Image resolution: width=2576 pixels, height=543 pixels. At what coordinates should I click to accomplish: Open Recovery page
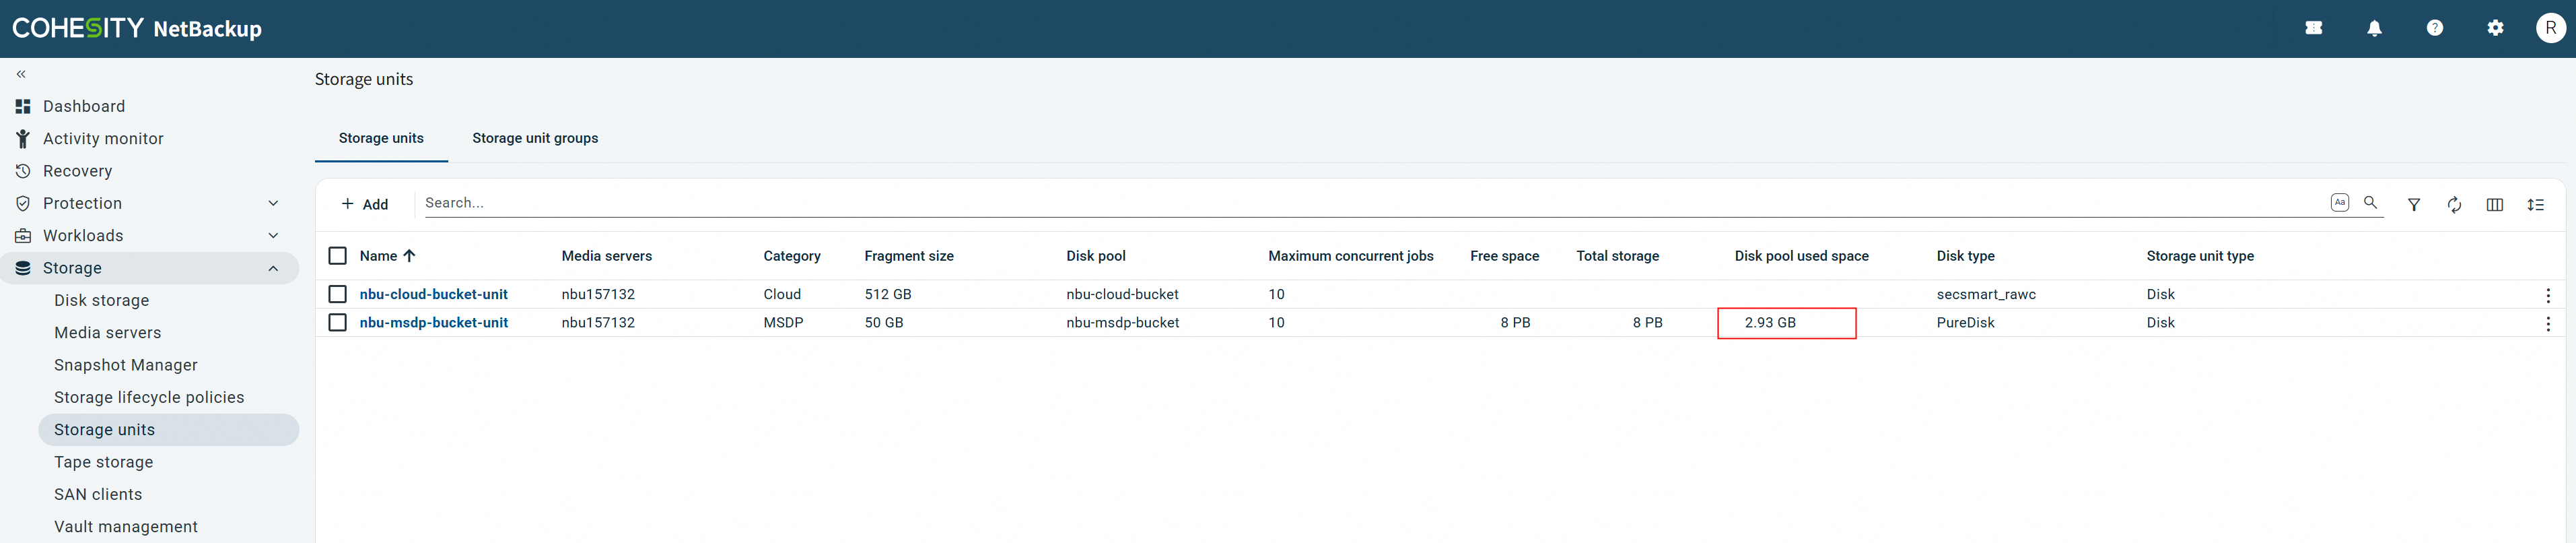click(77, 171)
